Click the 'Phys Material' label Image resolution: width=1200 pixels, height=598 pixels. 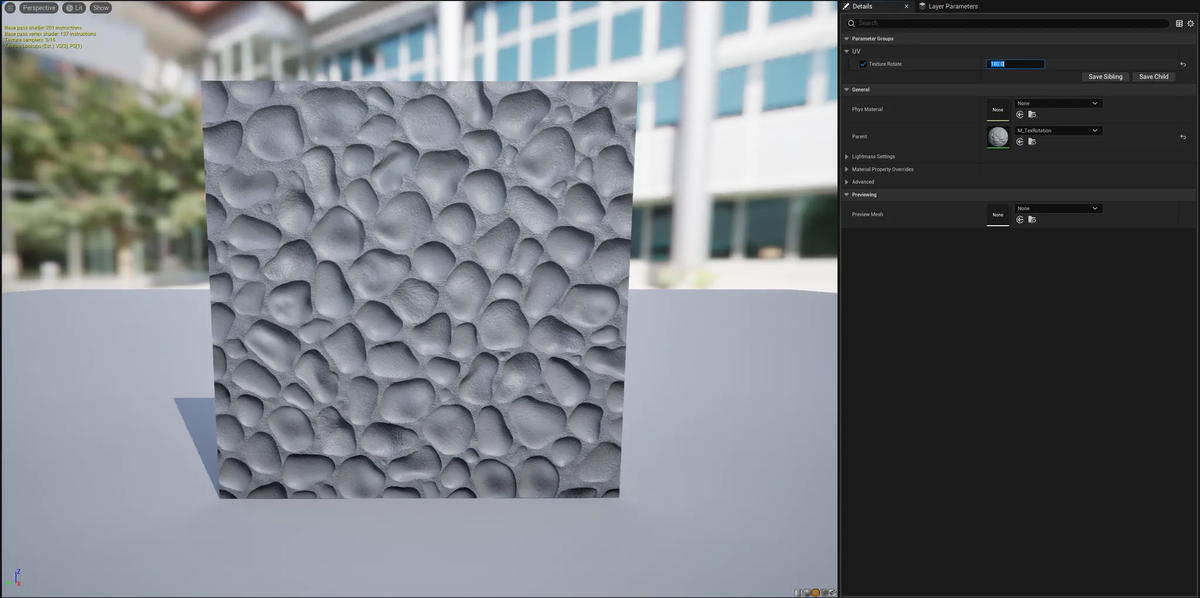coord(867,109)
